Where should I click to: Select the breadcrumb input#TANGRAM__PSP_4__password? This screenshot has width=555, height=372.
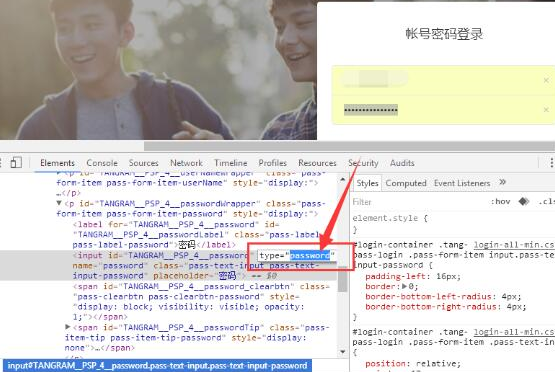(x=158, y=366)
